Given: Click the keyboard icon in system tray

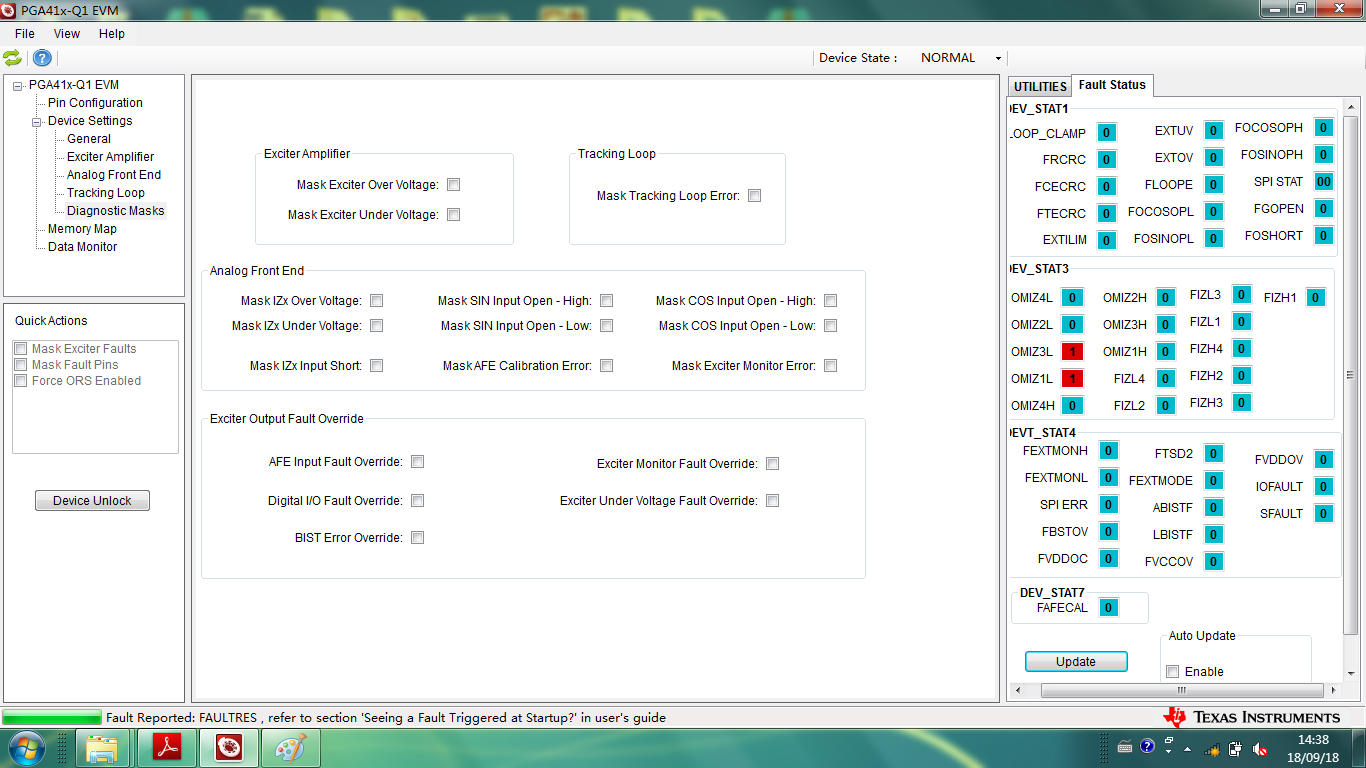Looking at the screenshot, I should (x=1125, y=747).
